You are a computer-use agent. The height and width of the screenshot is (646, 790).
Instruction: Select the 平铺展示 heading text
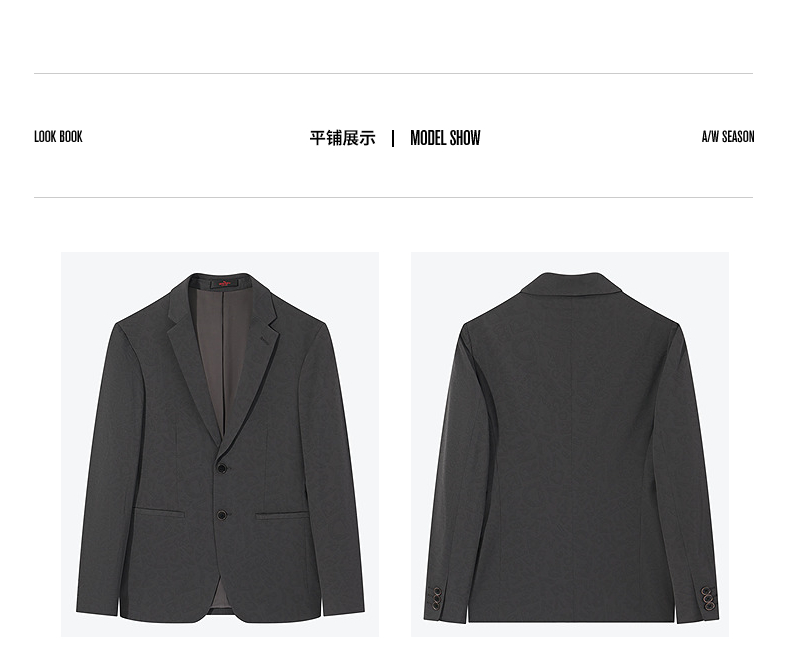tap(343, 138)
